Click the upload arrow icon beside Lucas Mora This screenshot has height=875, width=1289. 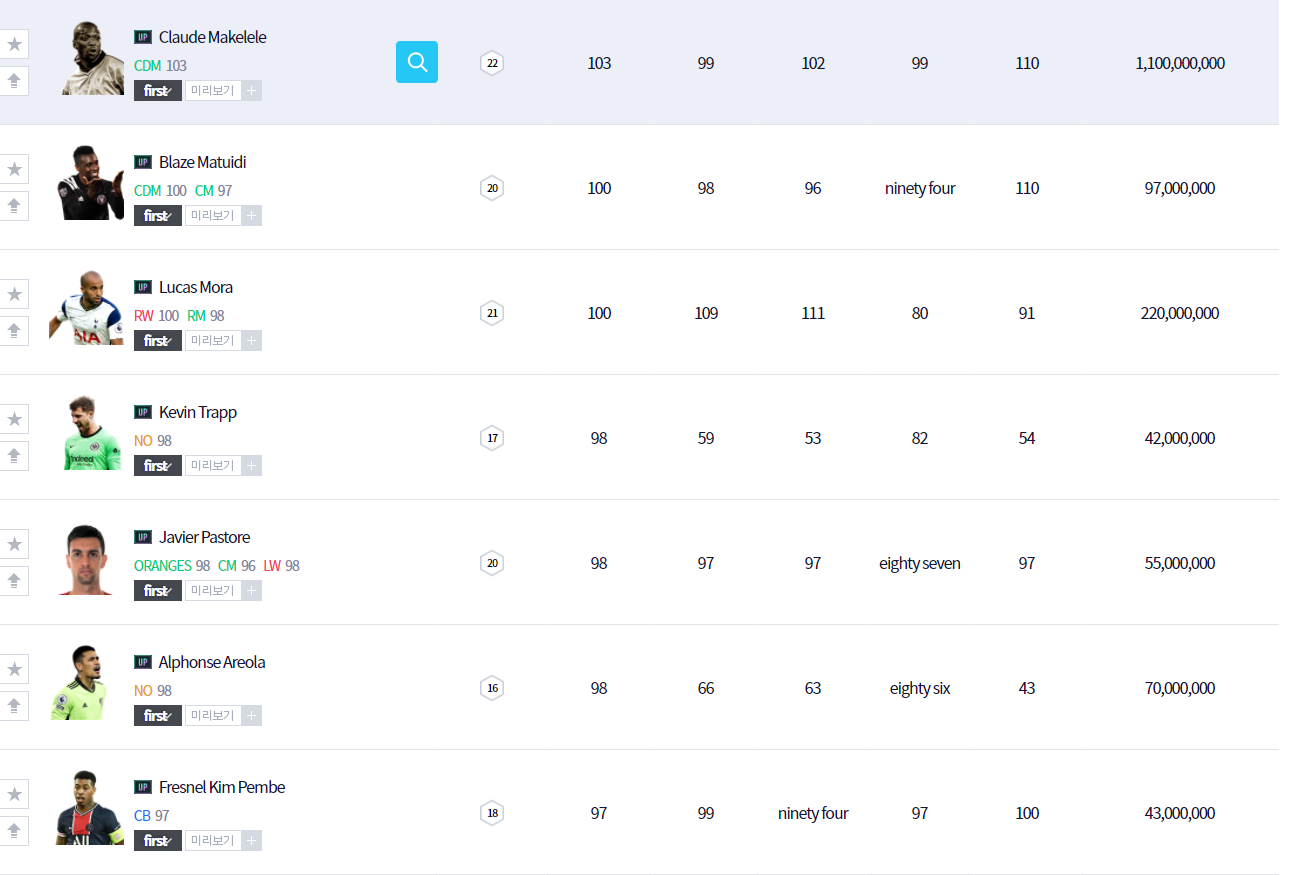[14, 331]
